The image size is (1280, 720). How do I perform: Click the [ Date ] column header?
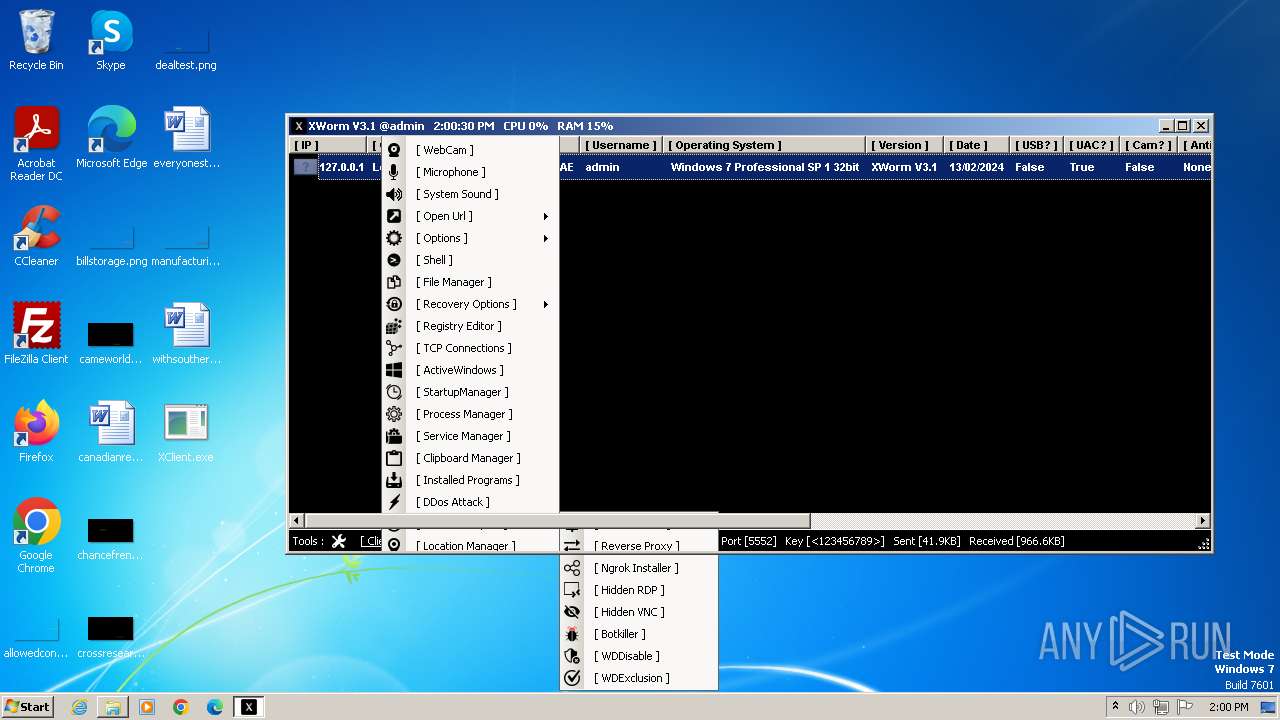pyautogui.click(x=977, y=145)
